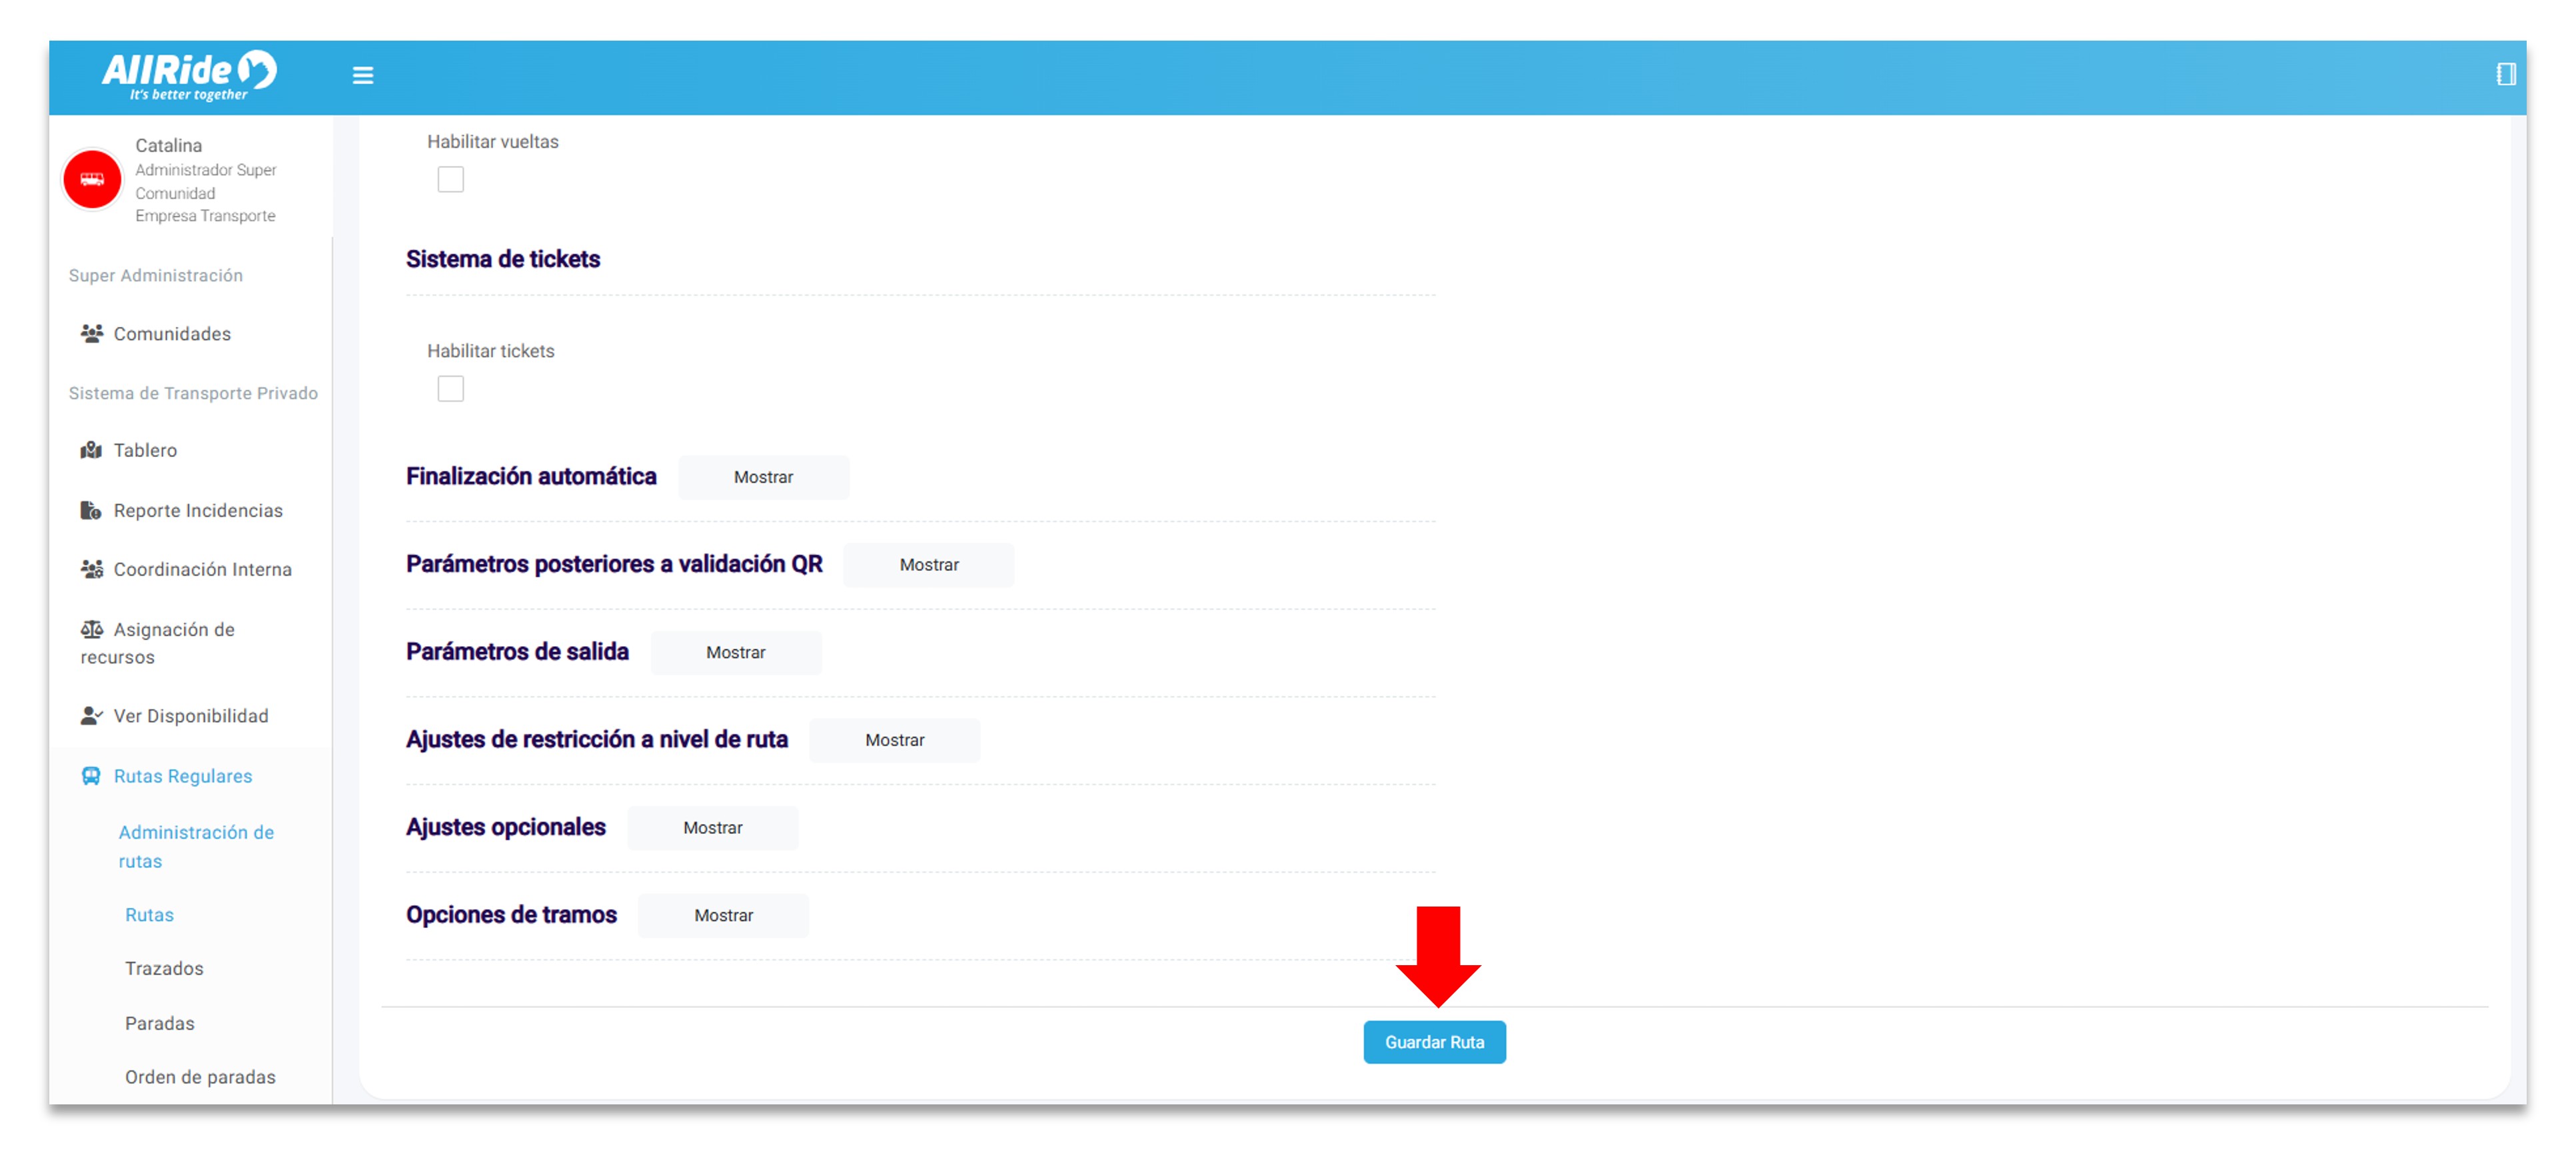Open Coordinación Interna in sidebar
The image size is (2576, 1167).
202,569
